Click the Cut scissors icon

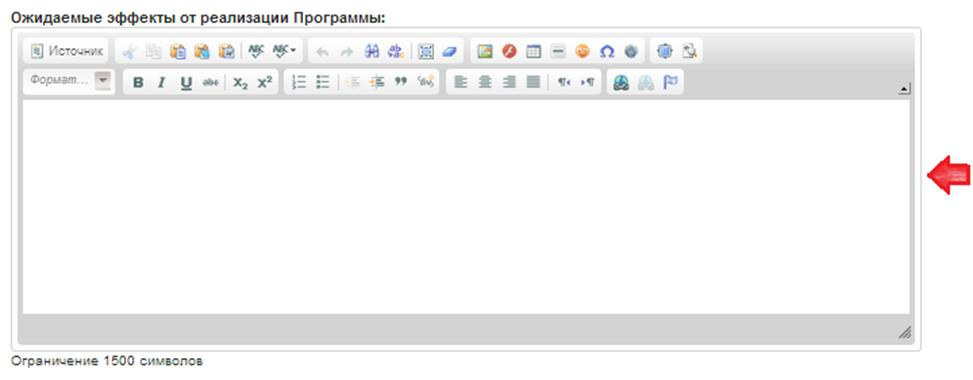coord(128,52)
